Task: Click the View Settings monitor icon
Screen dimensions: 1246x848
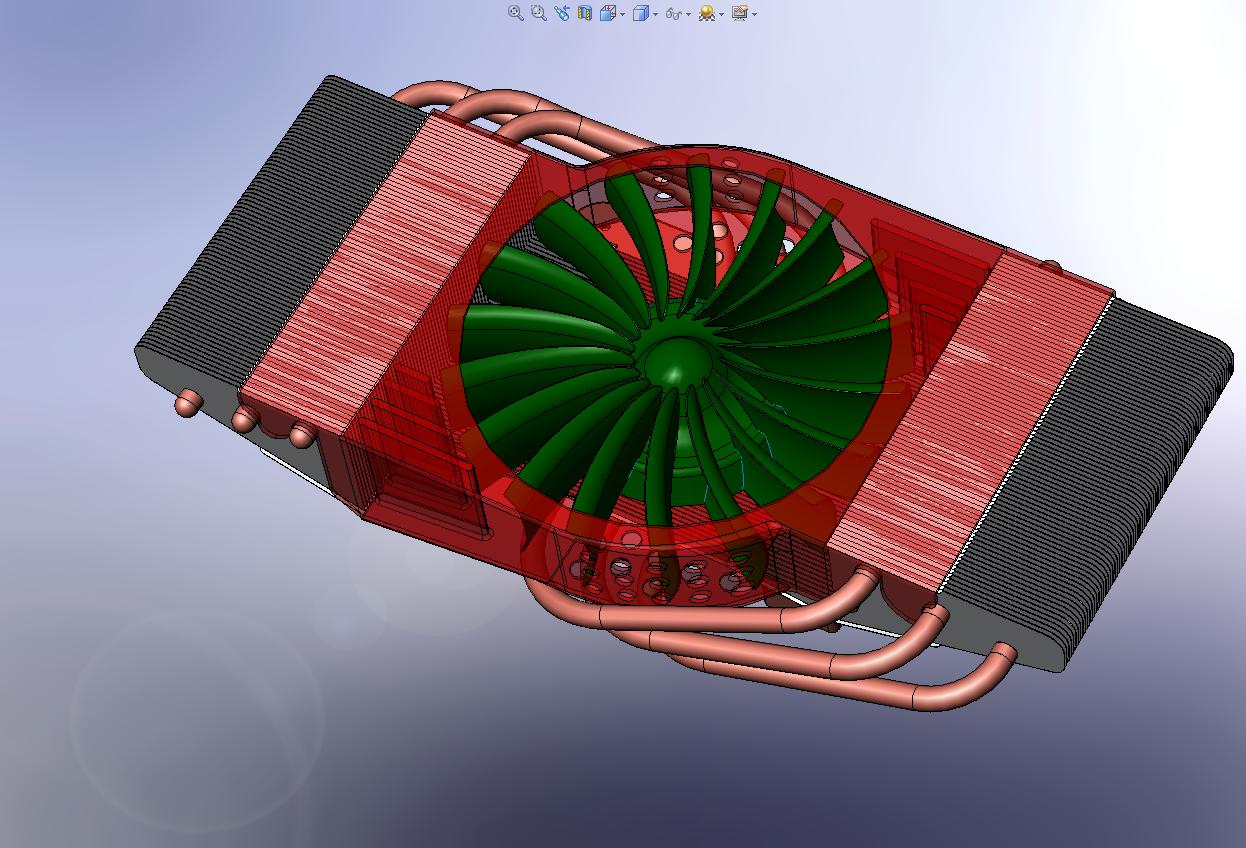Action: click(740, 13)
